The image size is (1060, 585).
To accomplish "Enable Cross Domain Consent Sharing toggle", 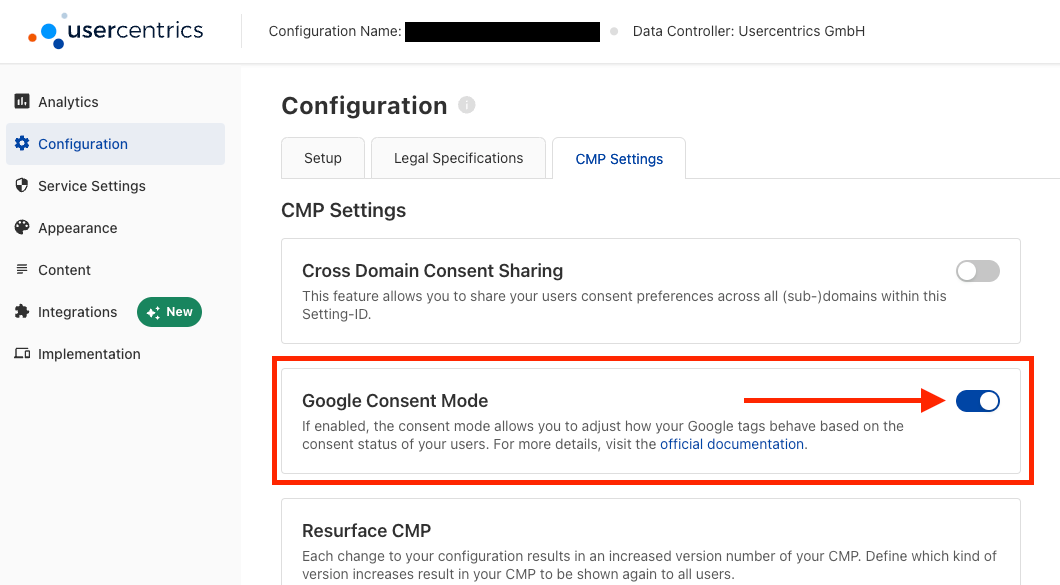I will point(978,271).
